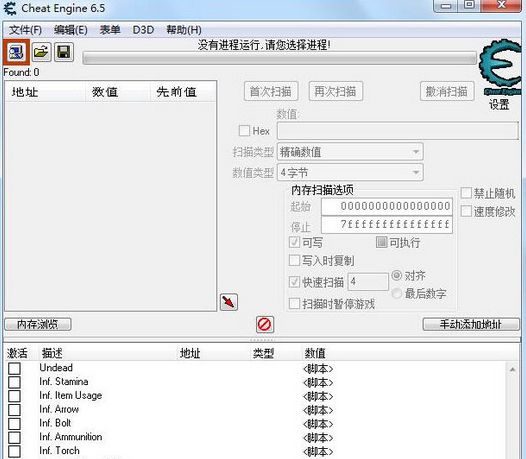526x459 pixels.
Task: Select the Inf. Arrow entry text
Action: pos(59,409)
